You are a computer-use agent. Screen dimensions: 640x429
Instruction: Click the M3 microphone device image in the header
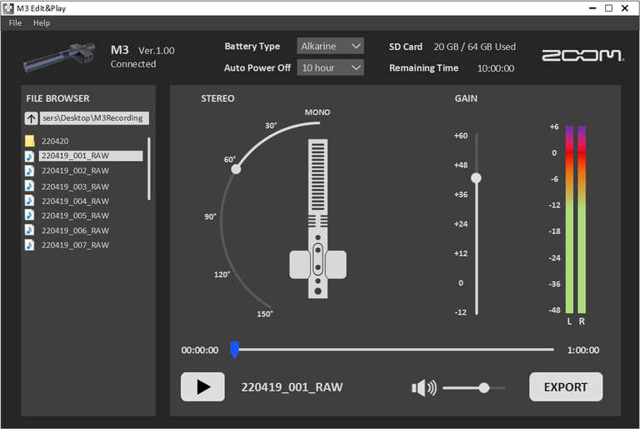point(60,57)
